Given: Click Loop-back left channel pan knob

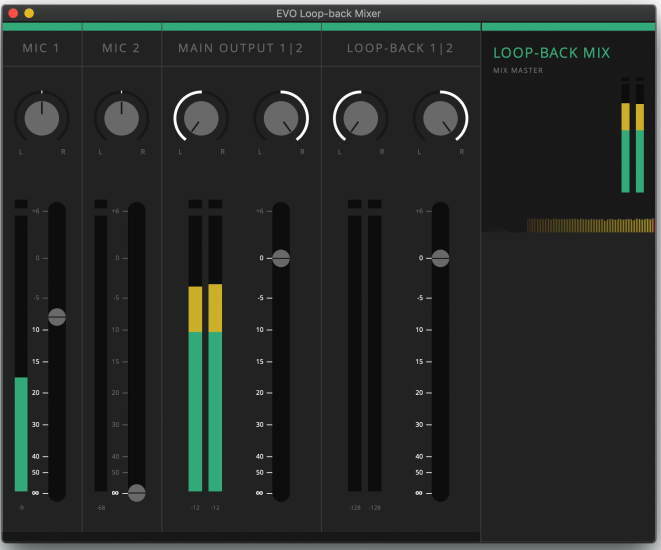Looking at the screenshot, I should (360, 119).
